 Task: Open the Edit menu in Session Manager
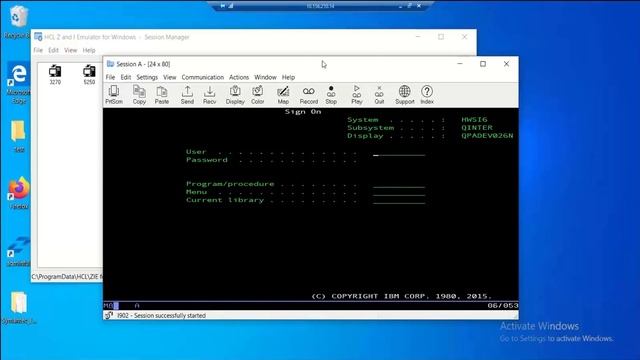(x=53, y=50)
